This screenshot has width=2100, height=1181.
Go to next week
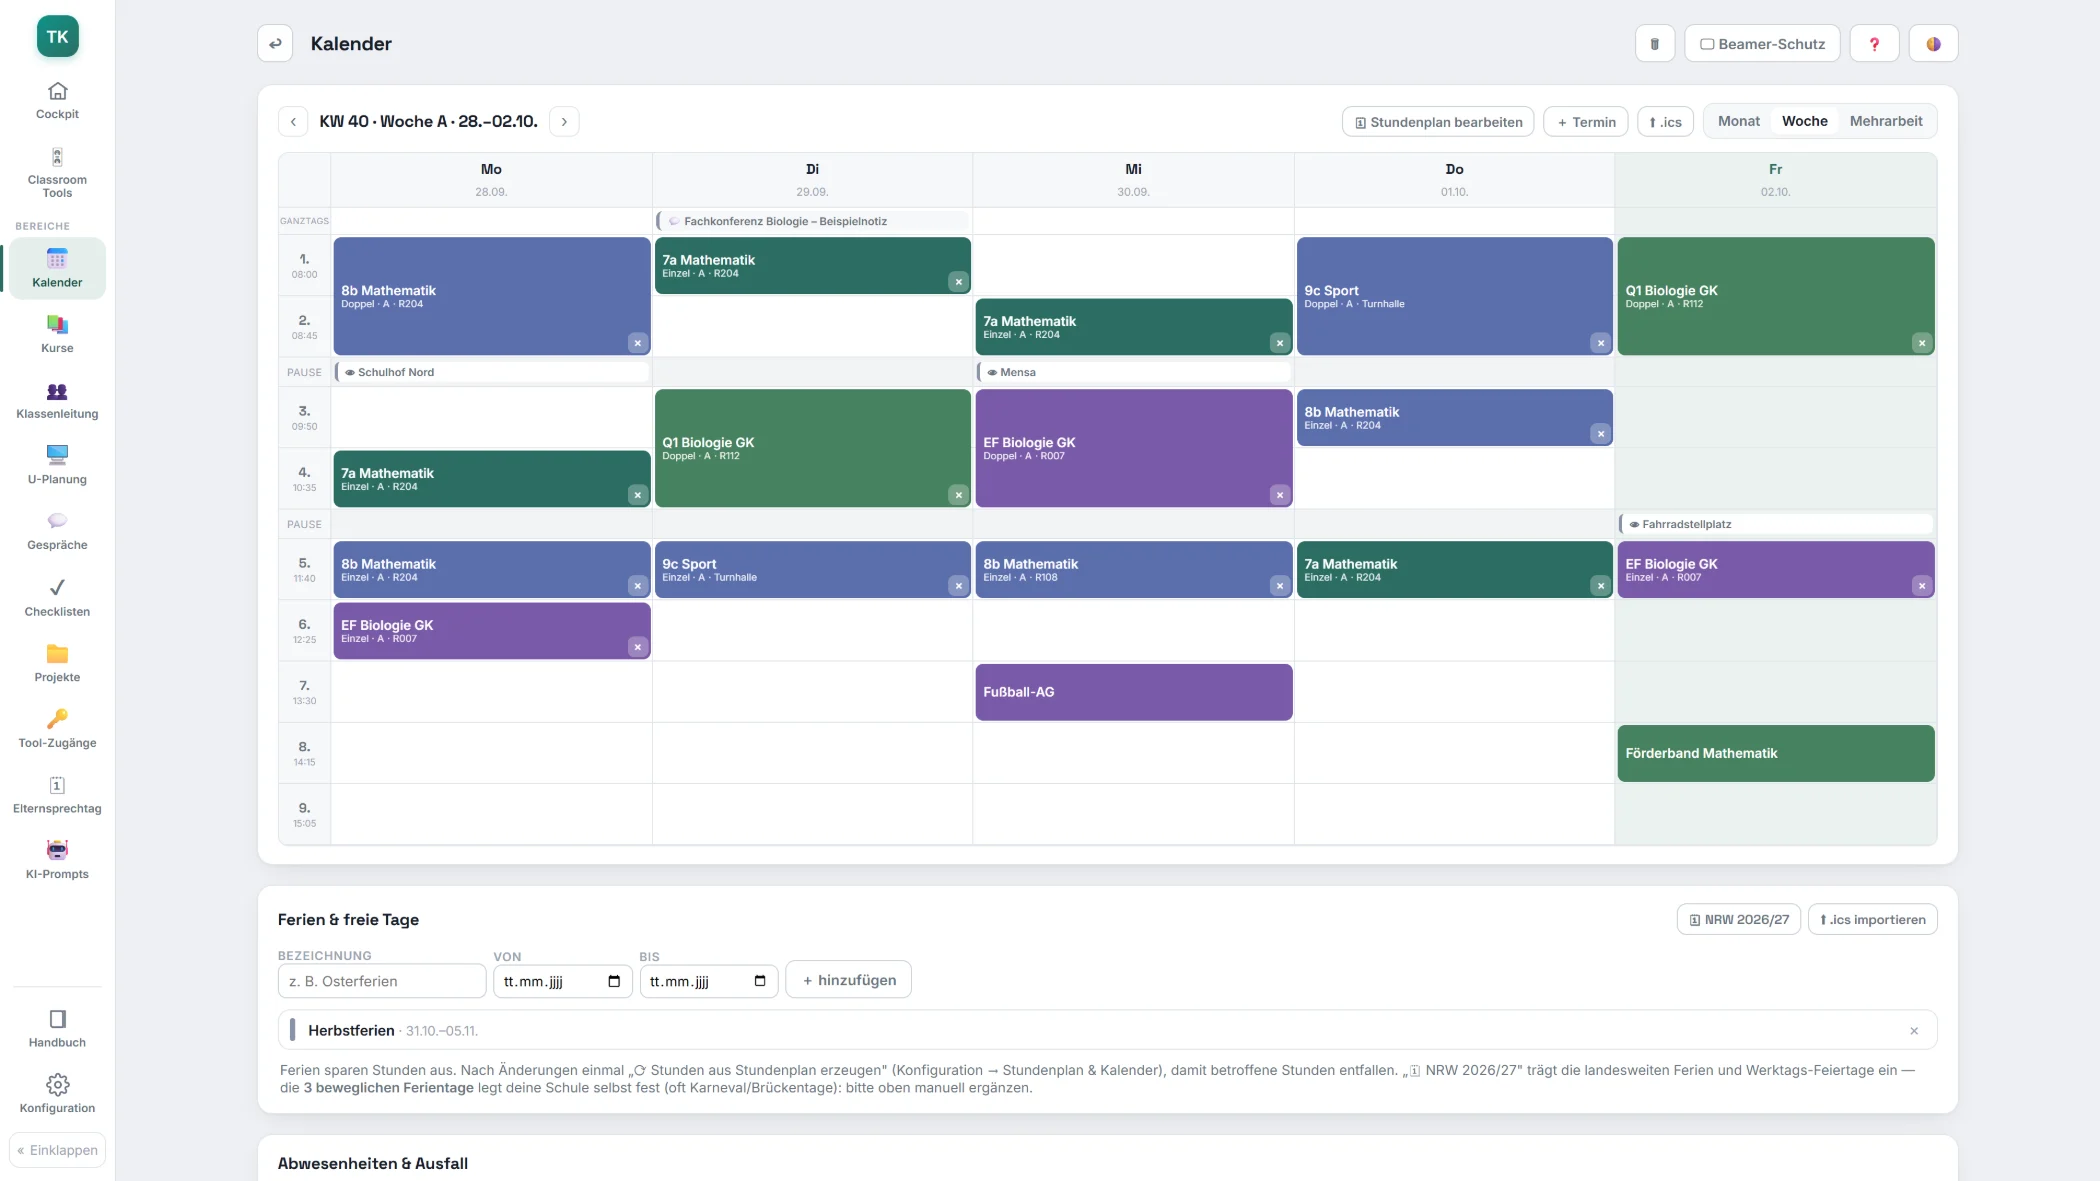564,122
